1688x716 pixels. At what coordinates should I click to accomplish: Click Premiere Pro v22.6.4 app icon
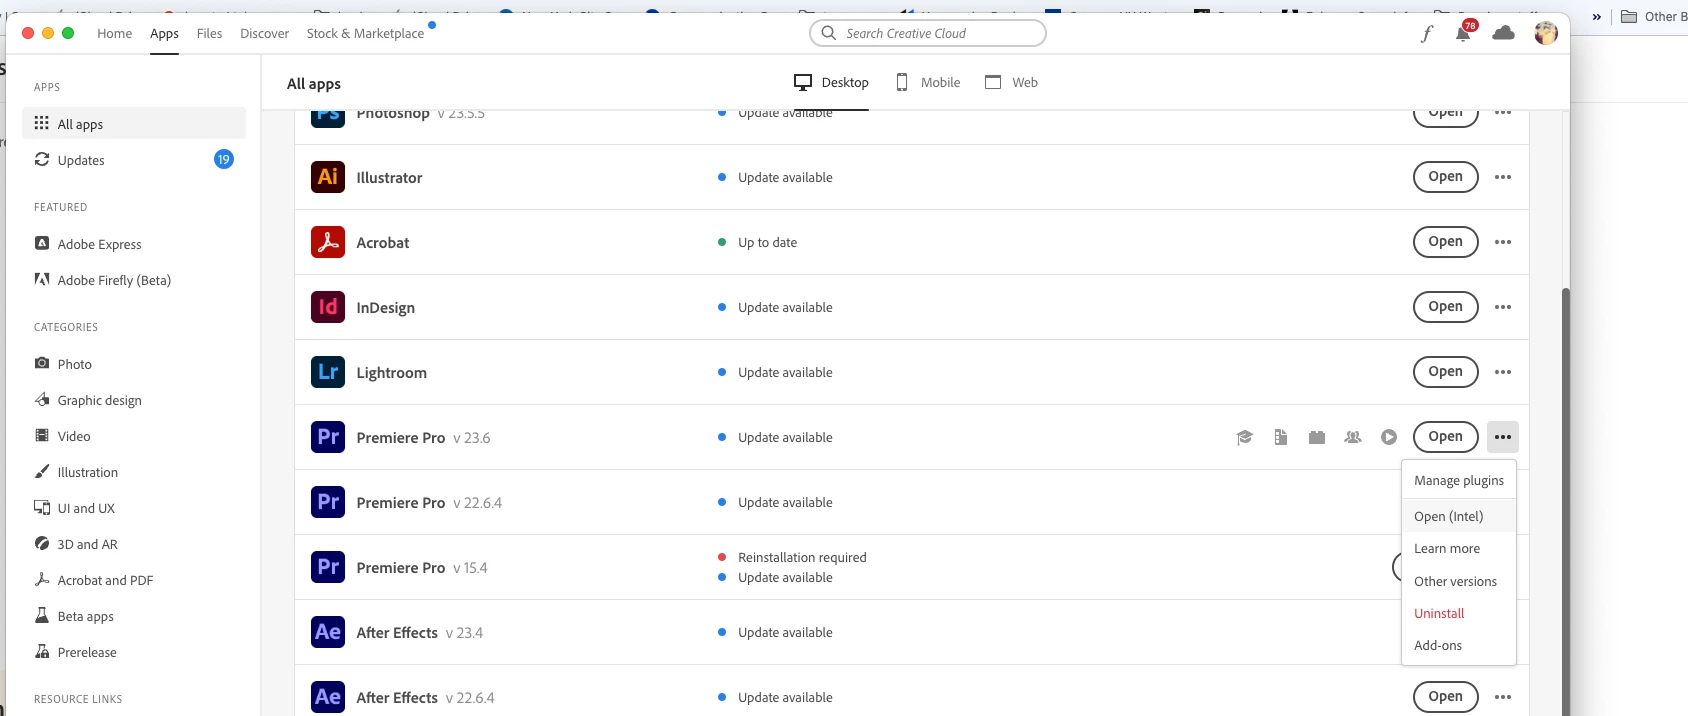[x=328, y=502]
